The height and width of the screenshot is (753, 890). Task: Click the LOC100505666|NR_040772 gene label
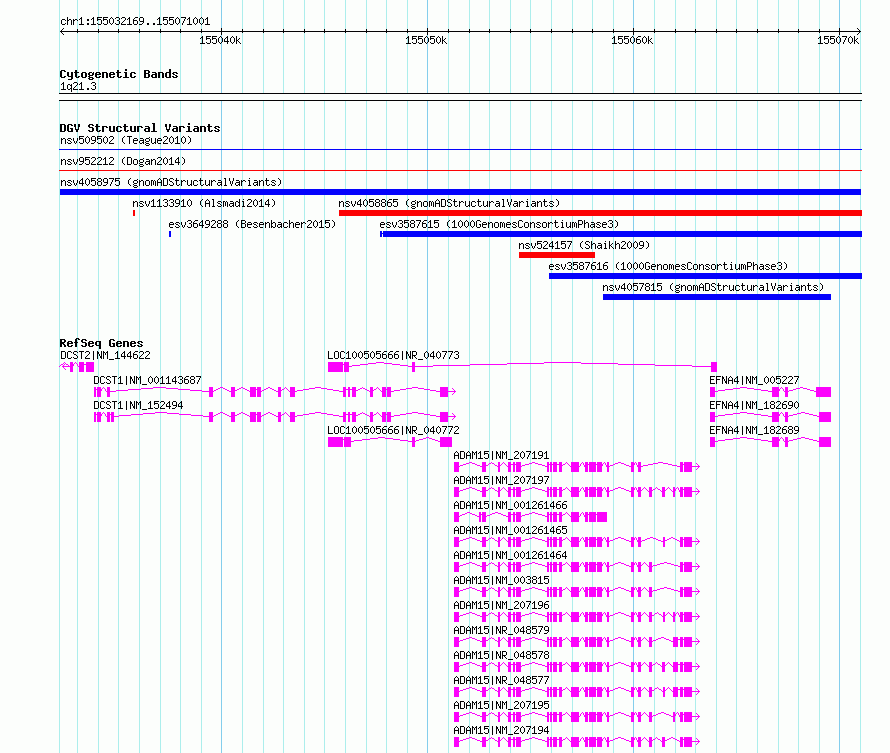(393, 430)
